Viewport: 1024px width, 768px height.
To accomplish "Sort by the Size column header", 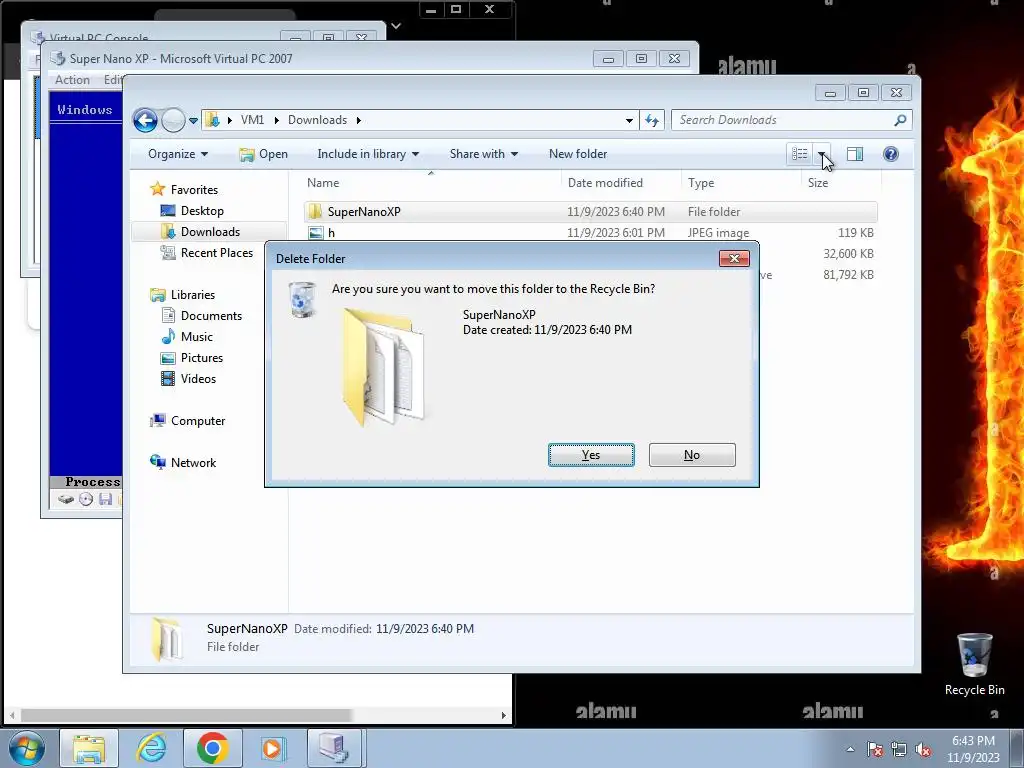I will (842, 183).
